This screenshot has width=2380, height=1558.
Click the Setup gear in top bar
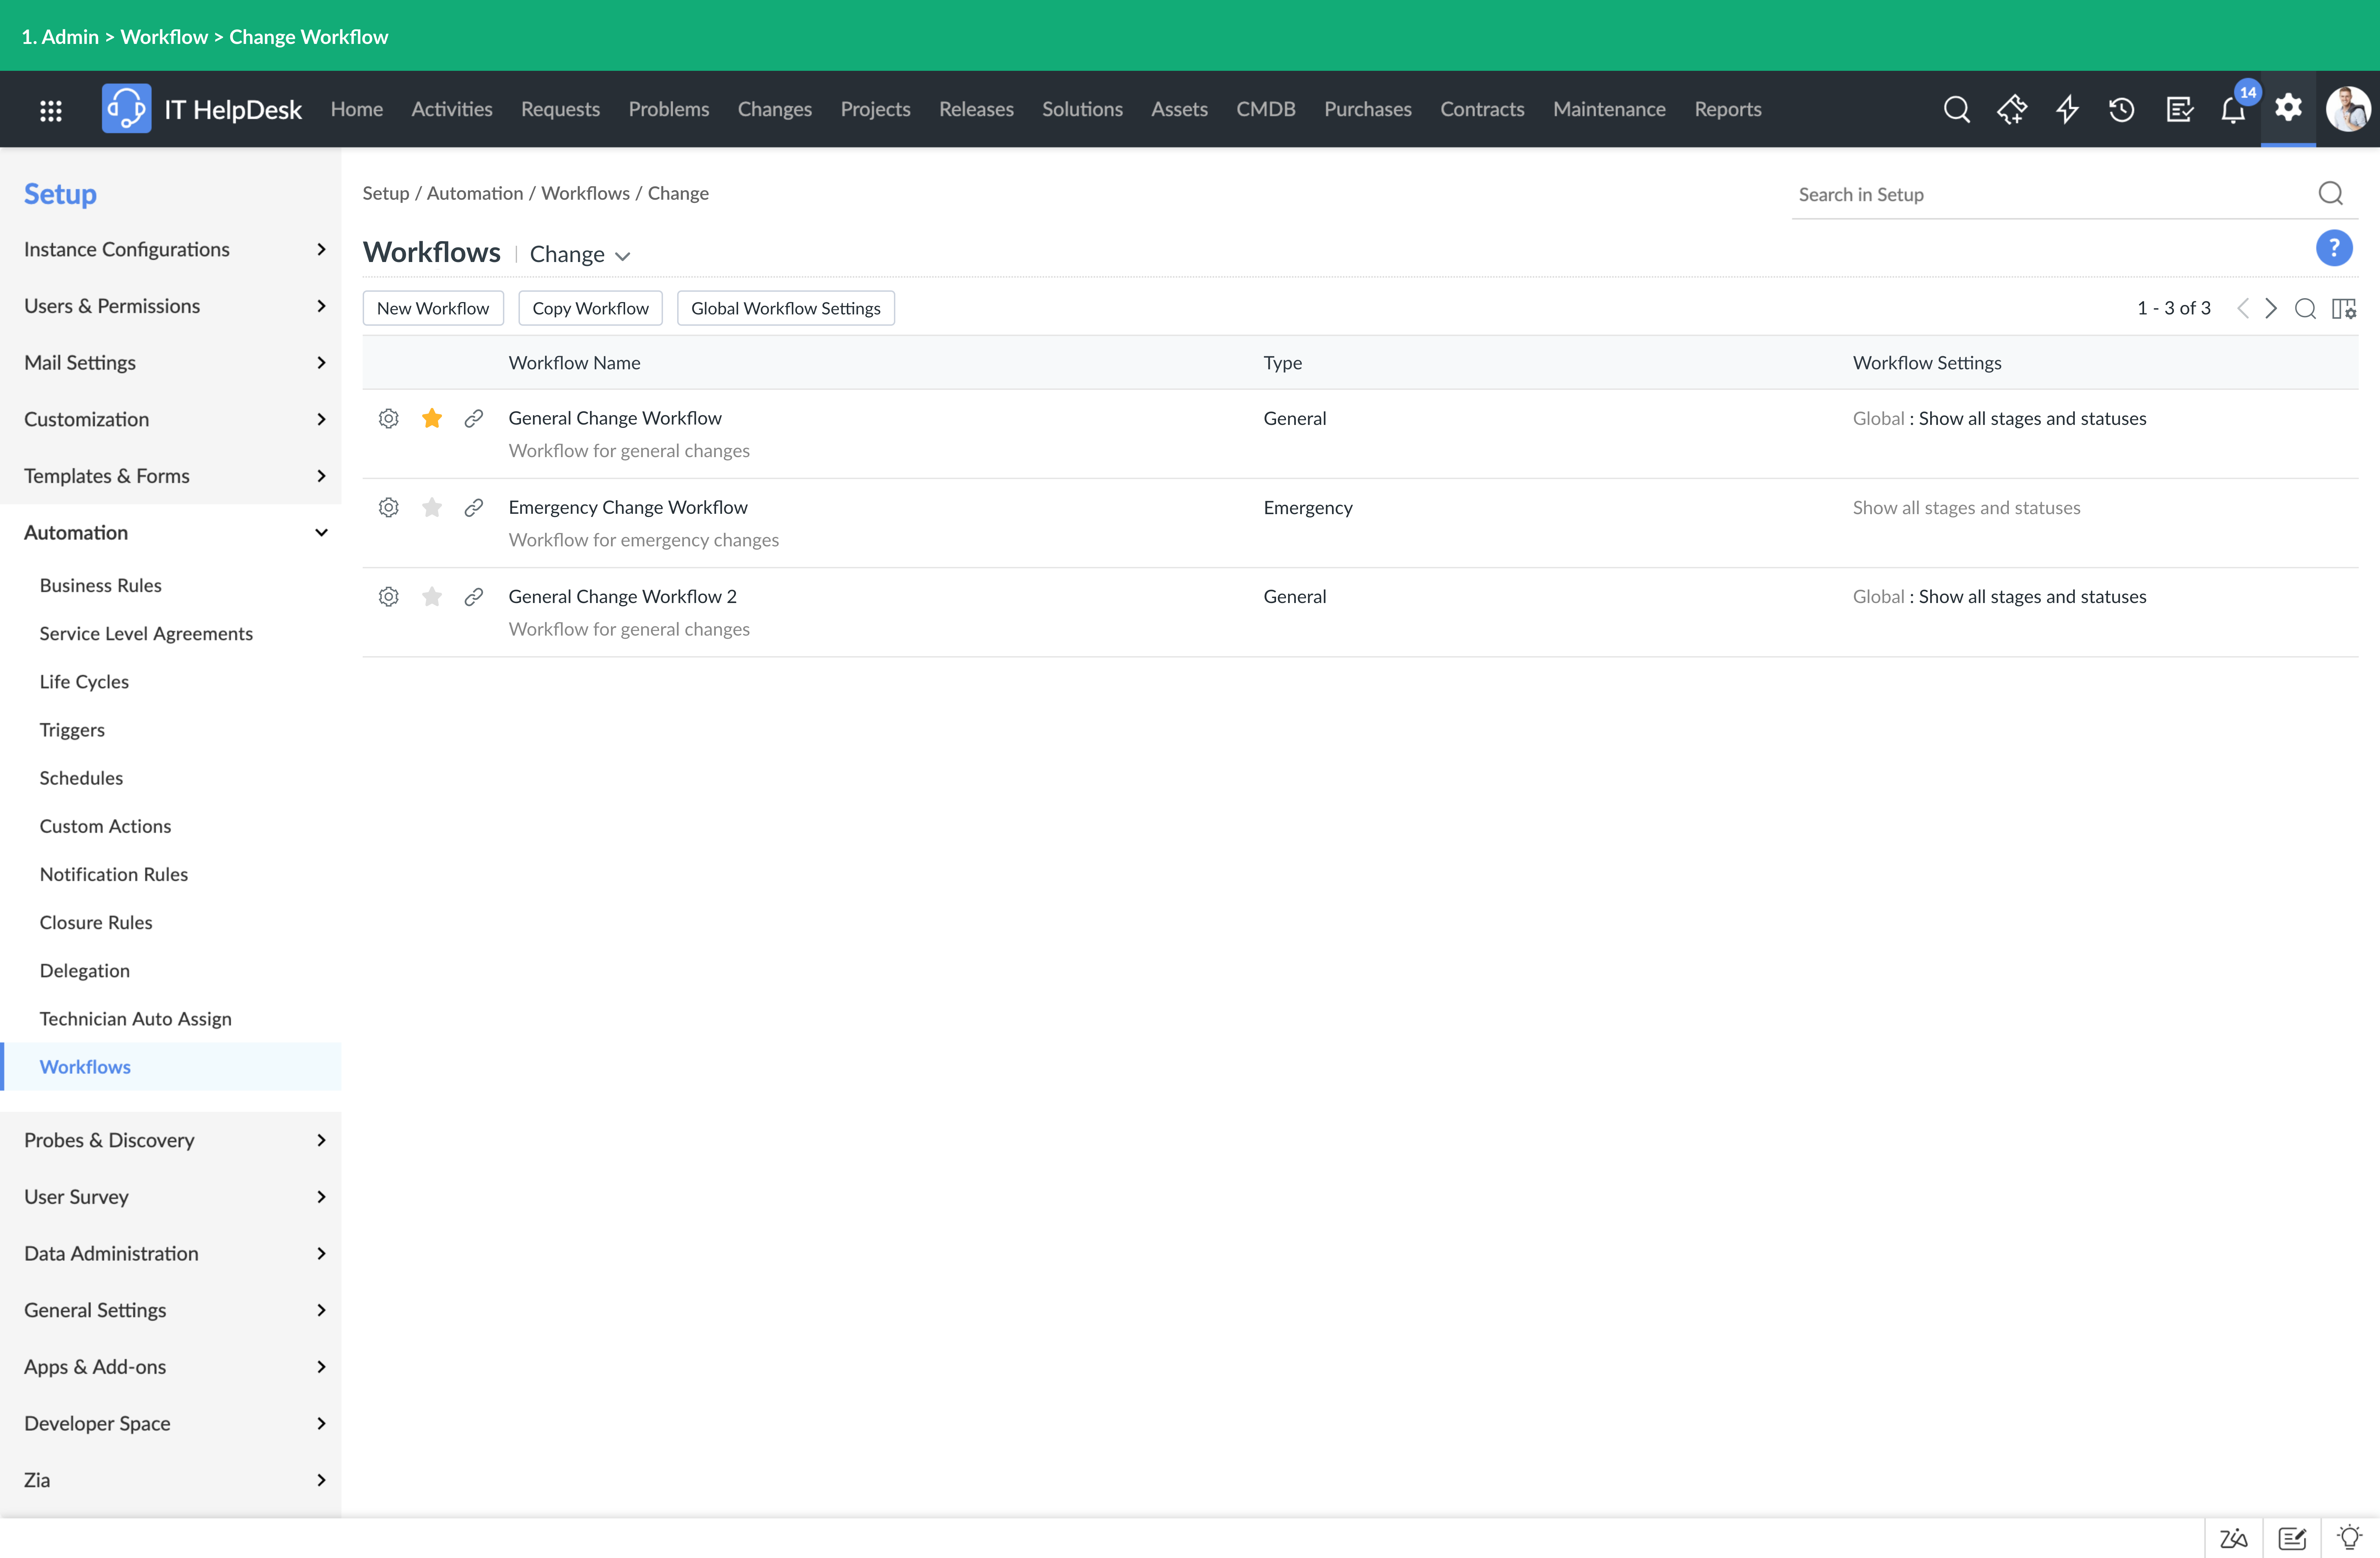pyautogui.click(x=2288, y=108)
